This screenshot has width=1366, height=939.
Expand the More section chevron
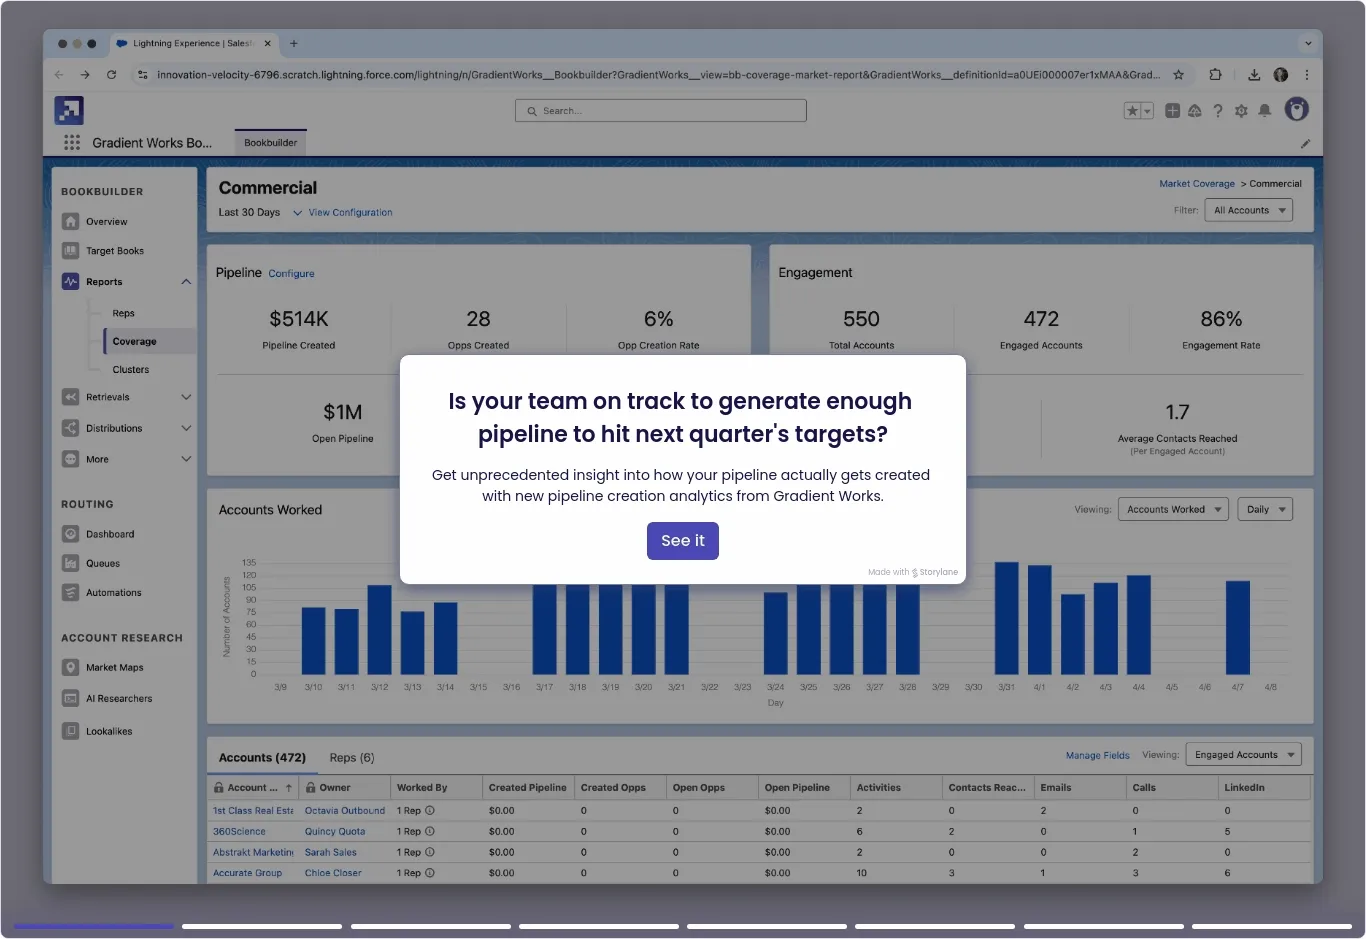click(186, 459)
